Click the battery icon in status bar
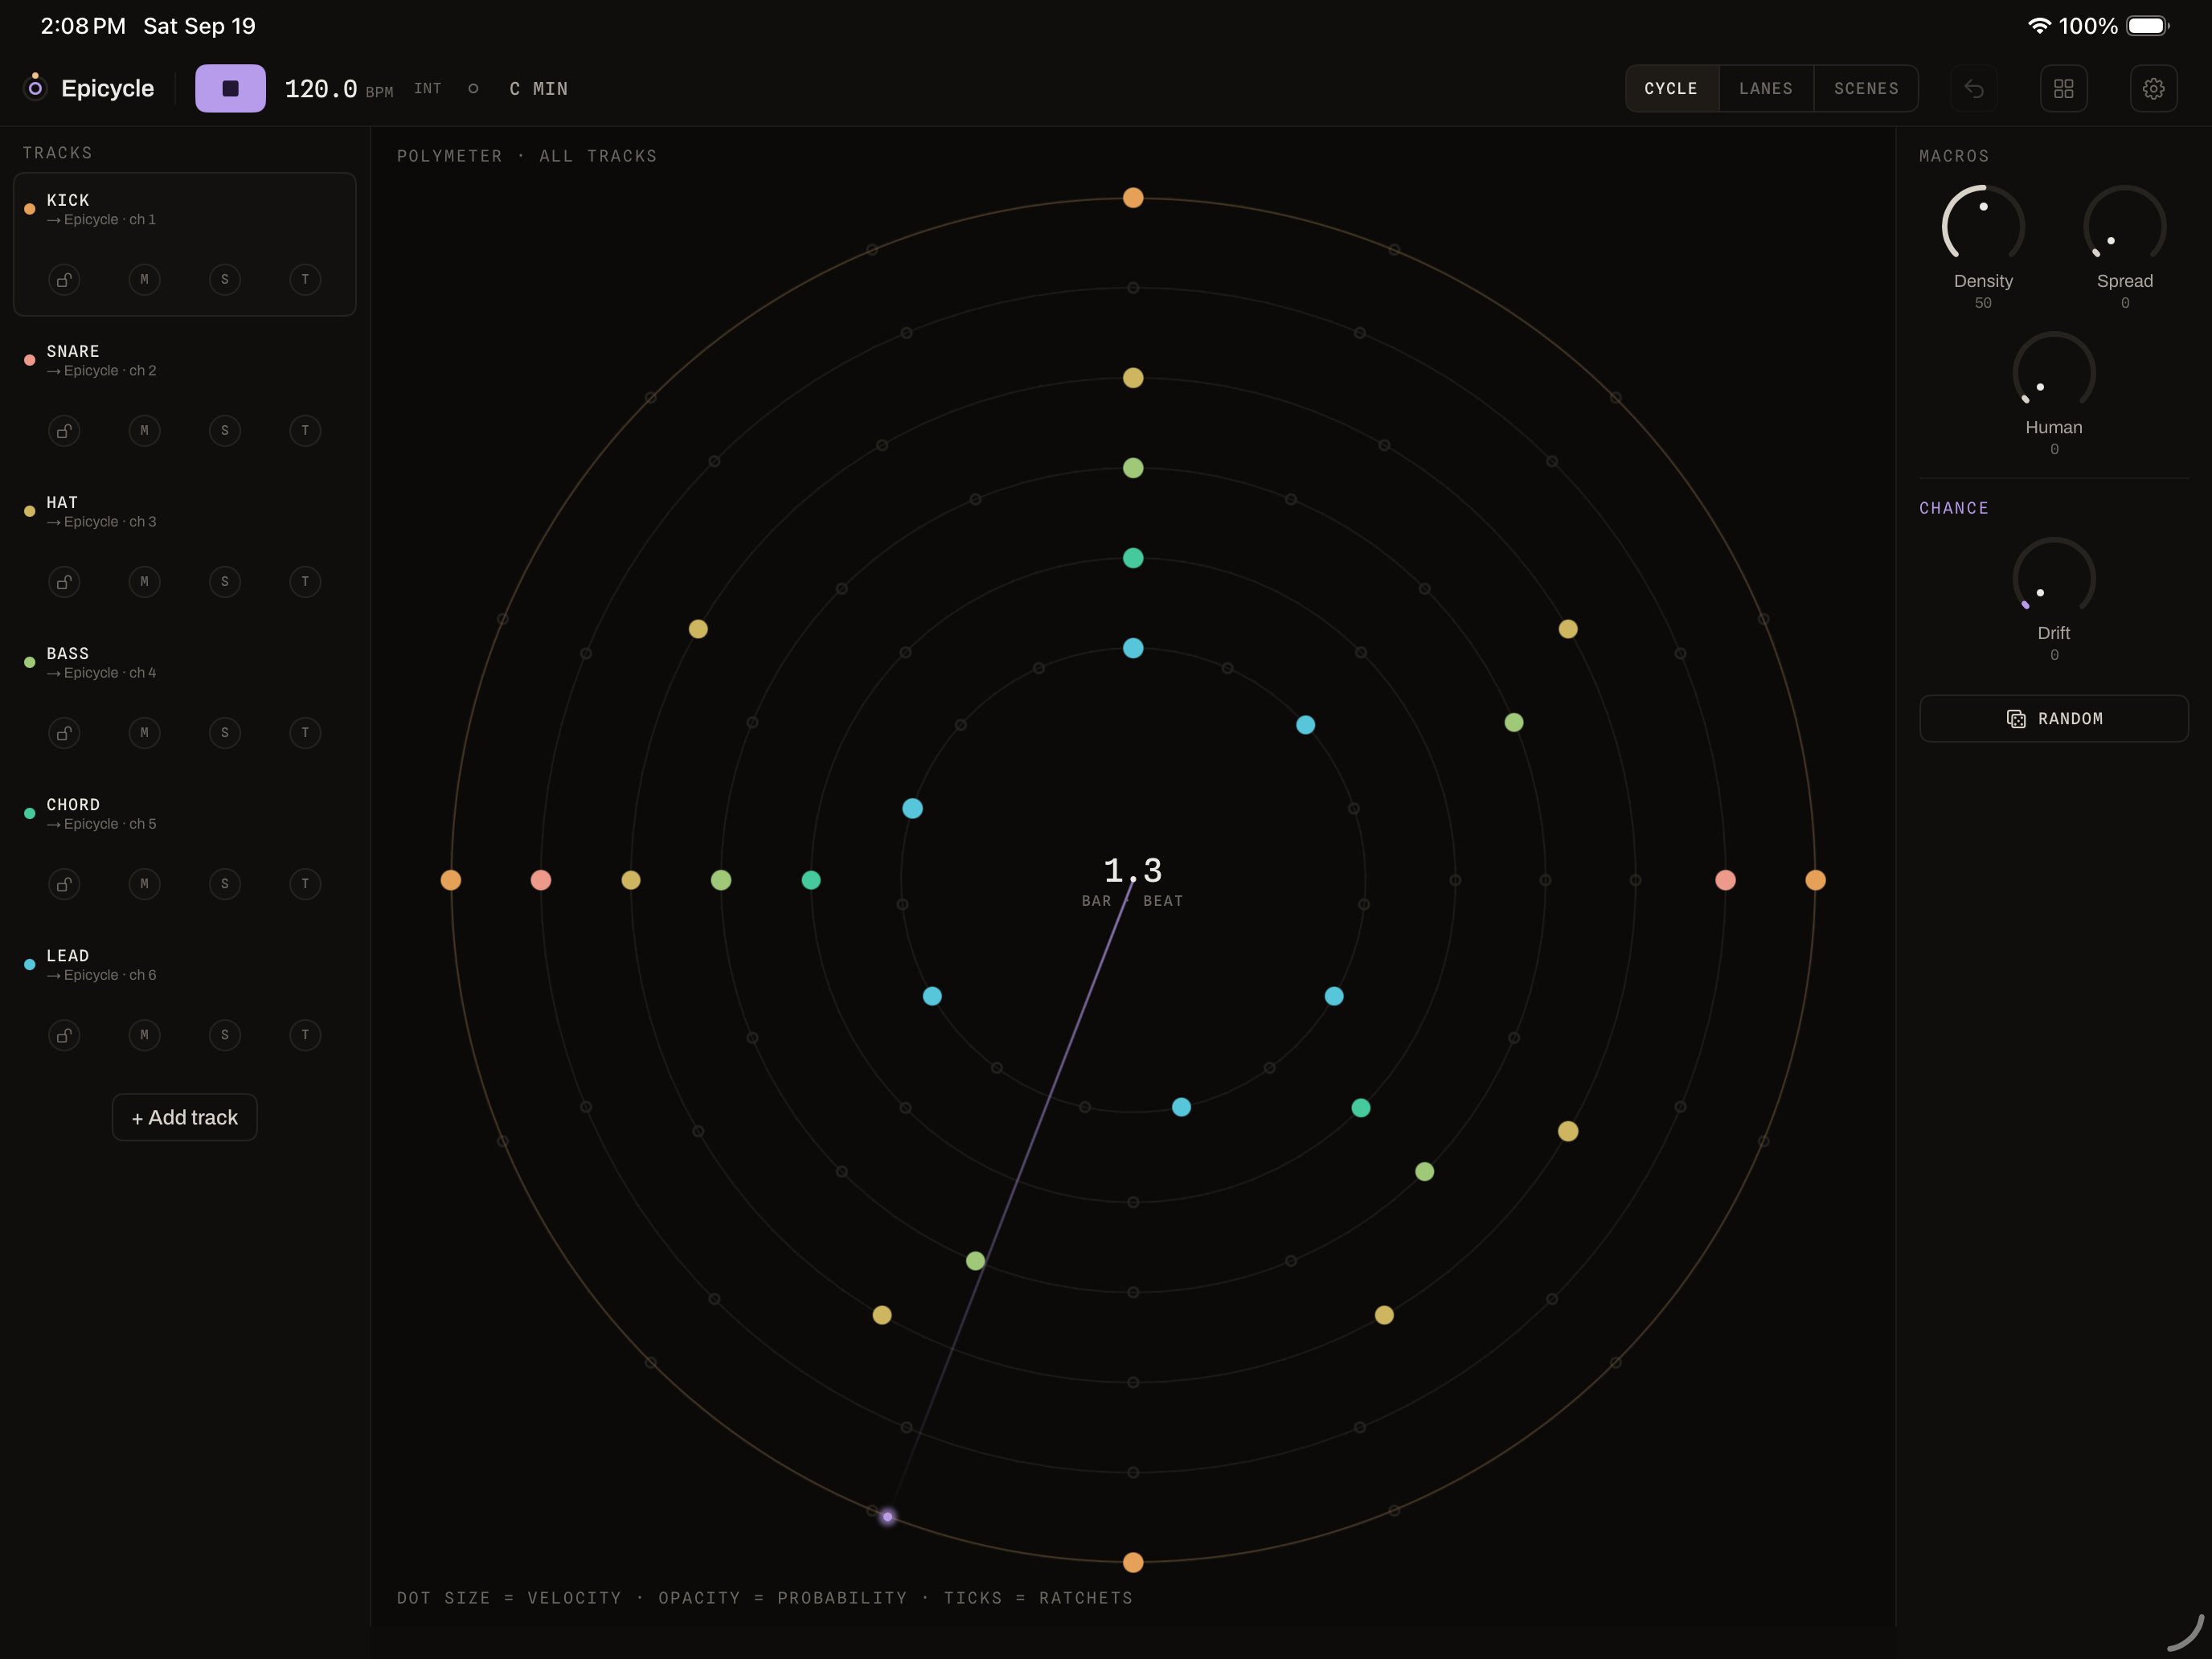 click(2147, 26)
